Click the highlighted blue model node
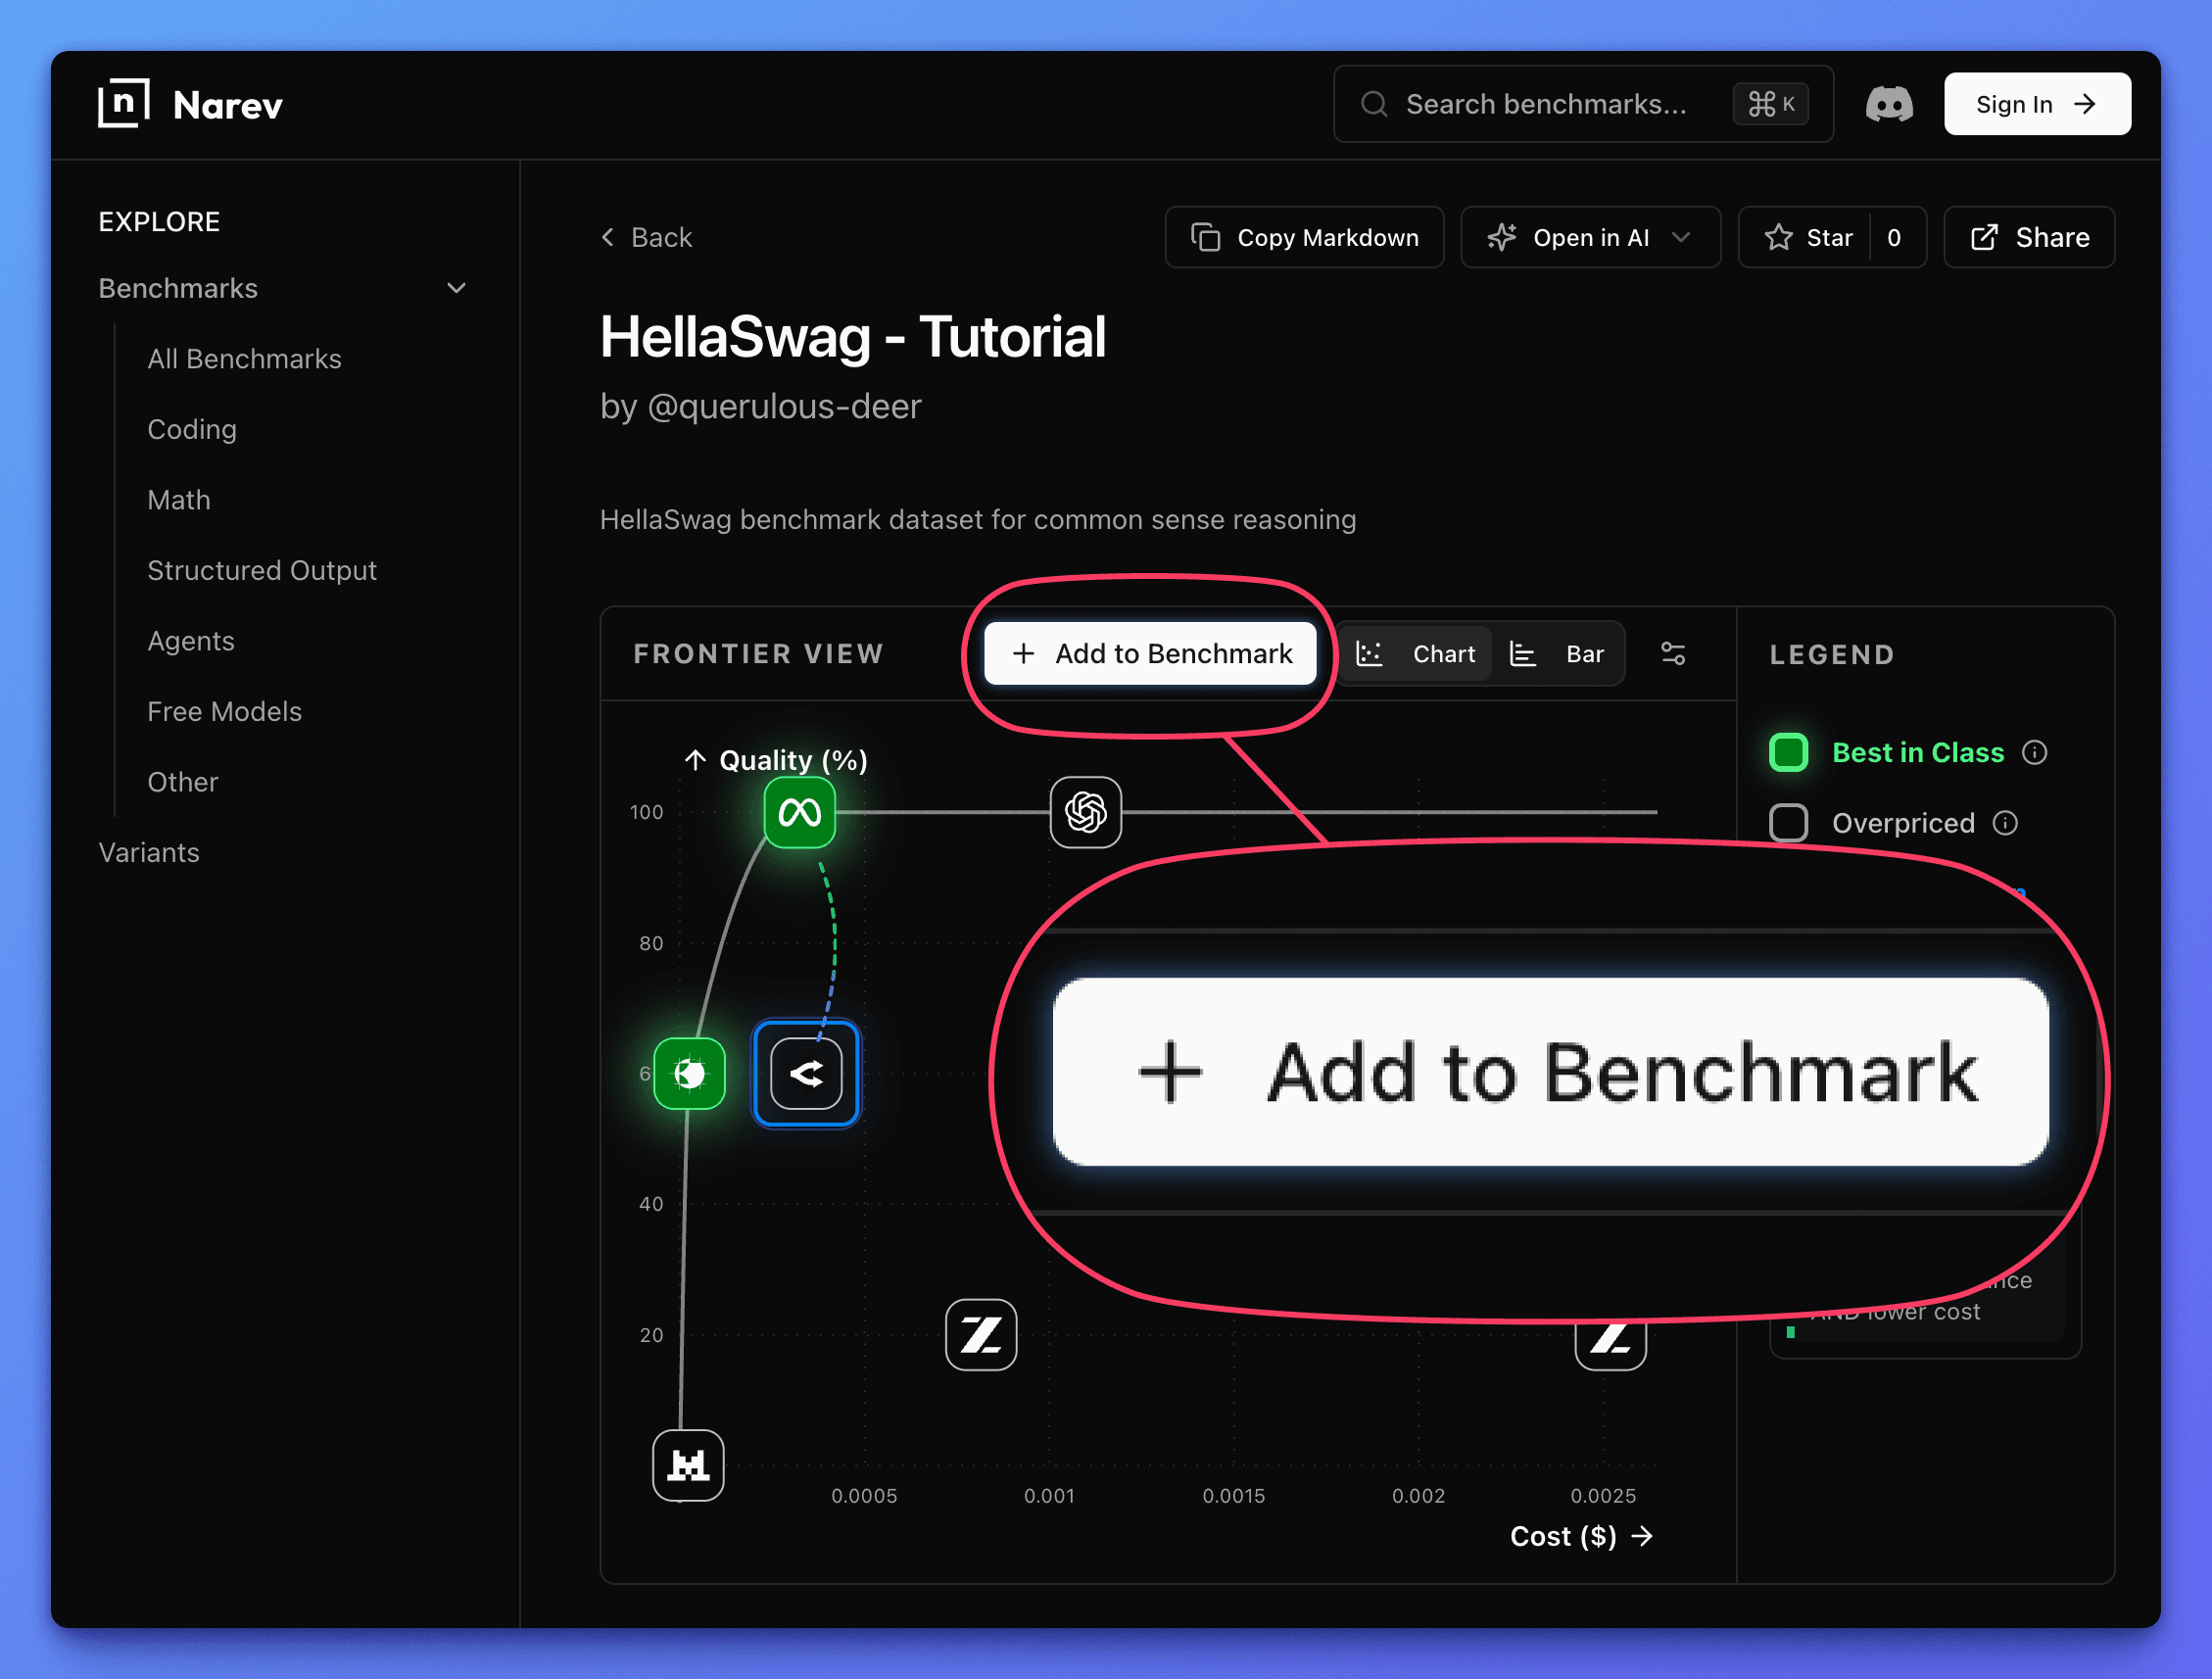 pos(806,1073)
